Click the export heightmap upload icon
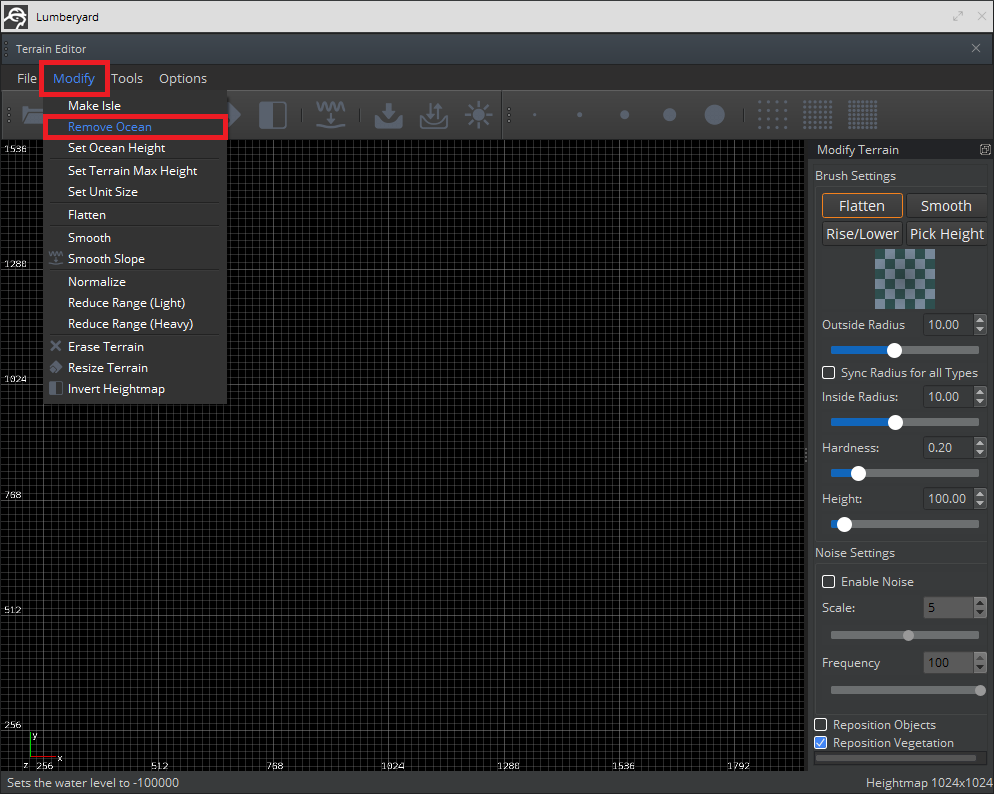The height and width of the screenshot is (794, 994). [434, 115]
